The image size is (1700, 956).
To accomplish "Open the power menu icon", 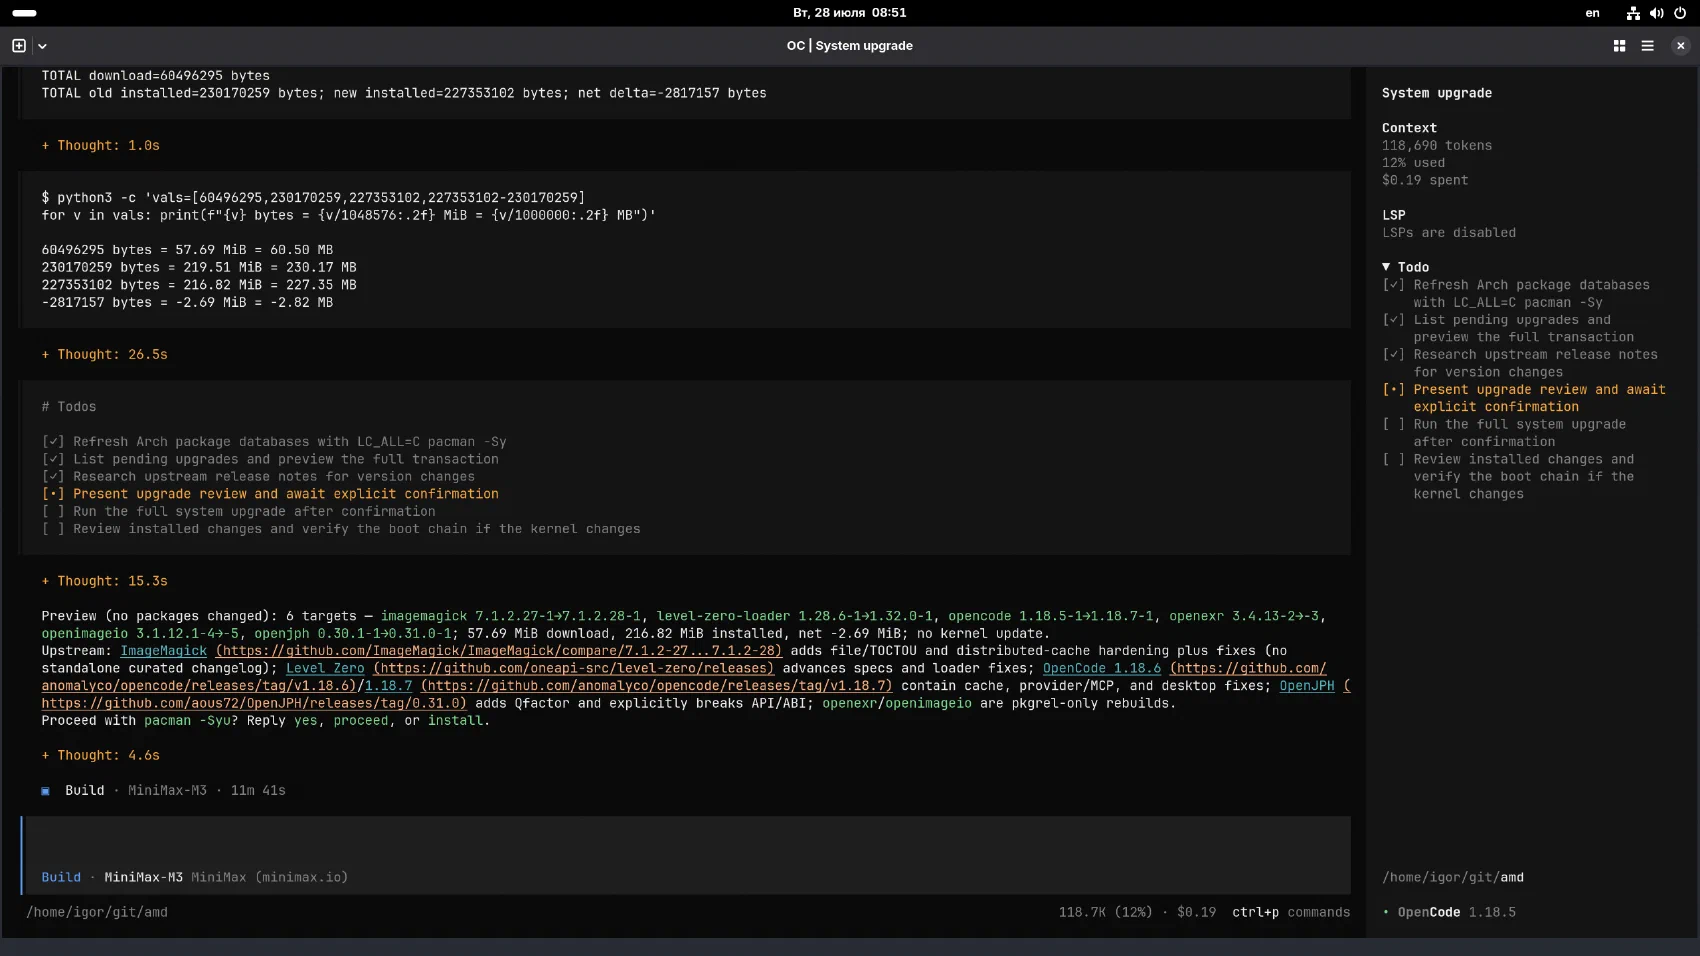I will tap(1680, 13).
